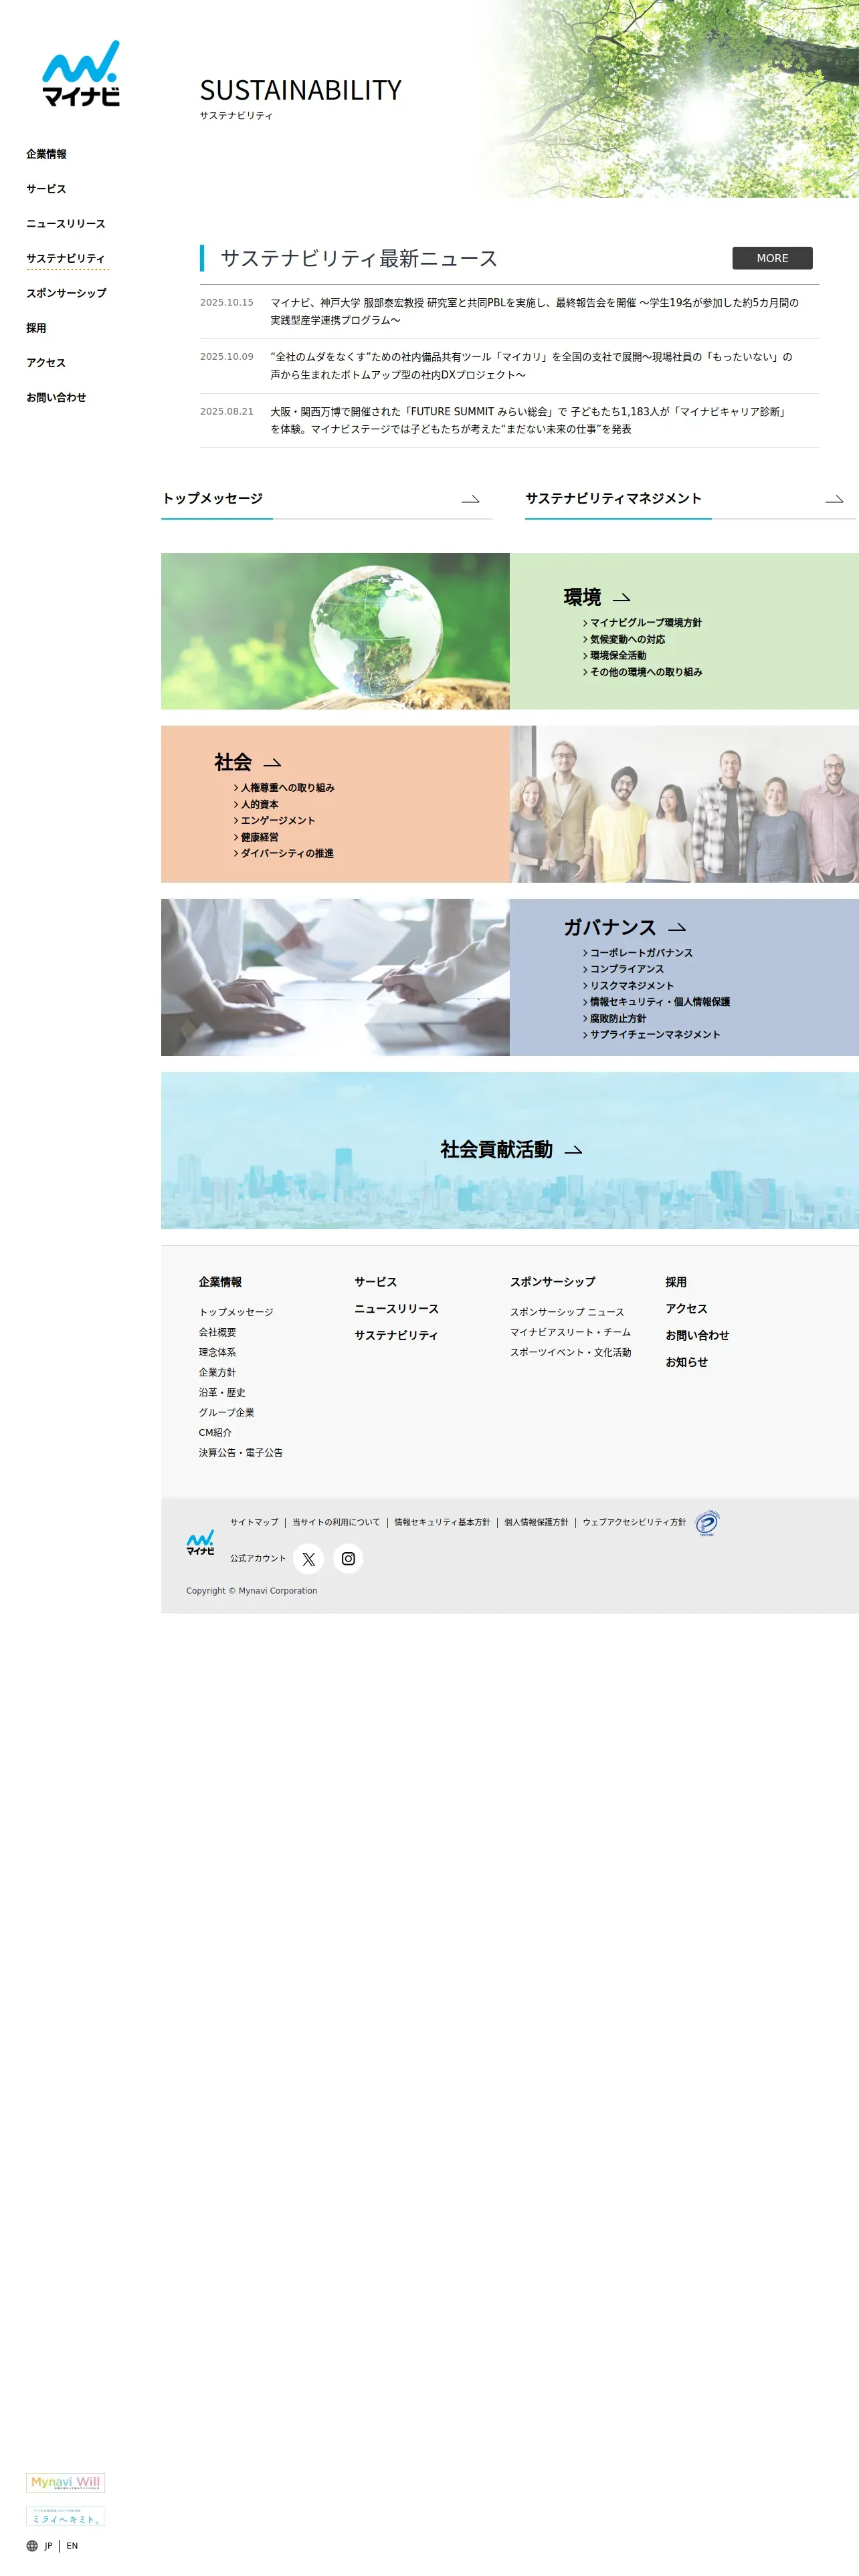The height and width of the screenshot is (2576, 859).
Task: Open サプライチェーンマネジメント link
Action: pyautogui.click(x=654, y=1035)
